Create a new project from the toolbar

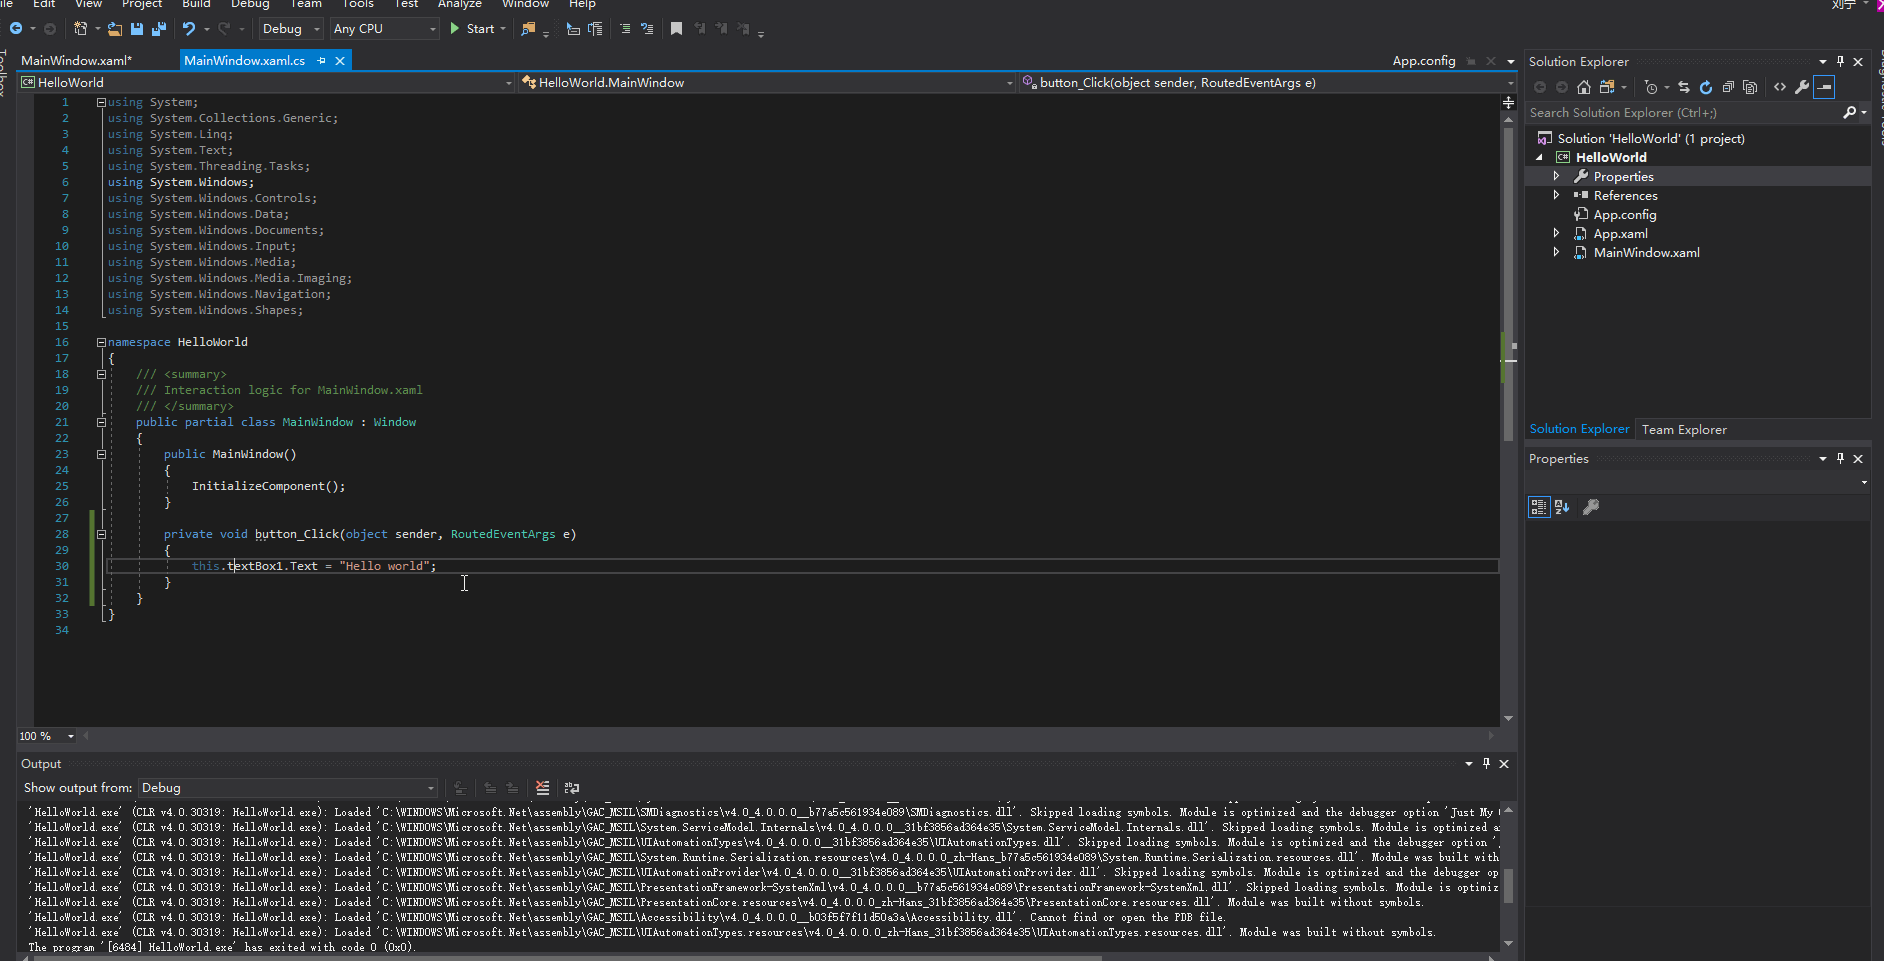[x=81, y=29]
